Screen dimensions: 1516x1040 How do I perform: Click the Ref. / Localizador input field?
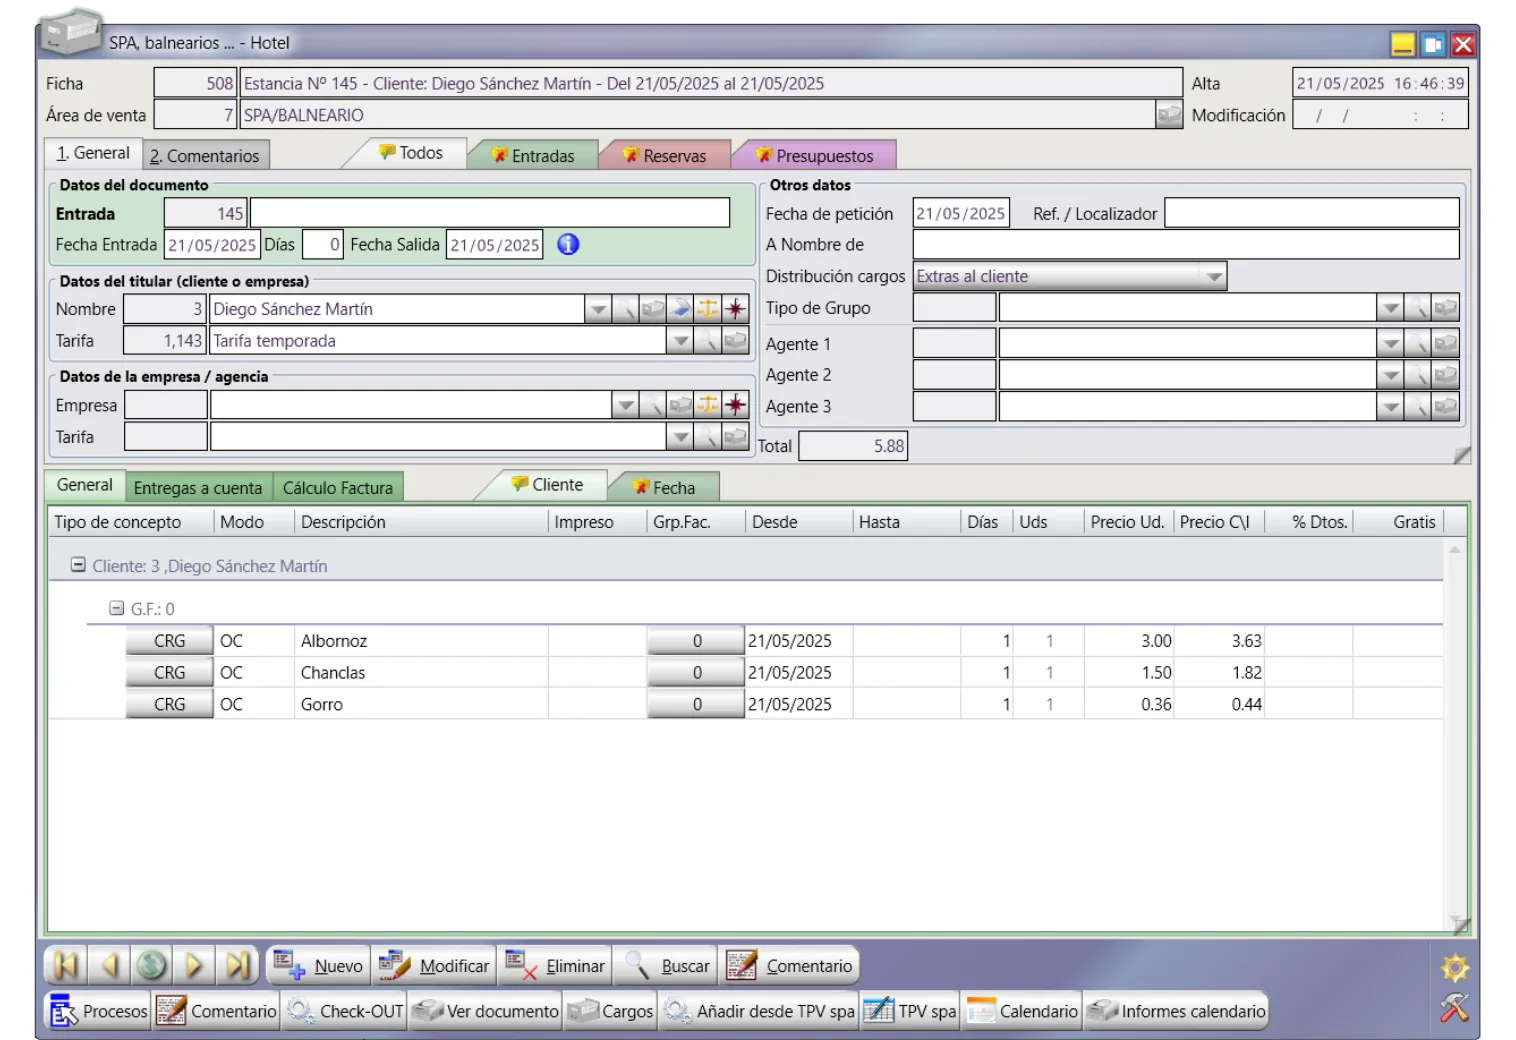[1311, 214]
